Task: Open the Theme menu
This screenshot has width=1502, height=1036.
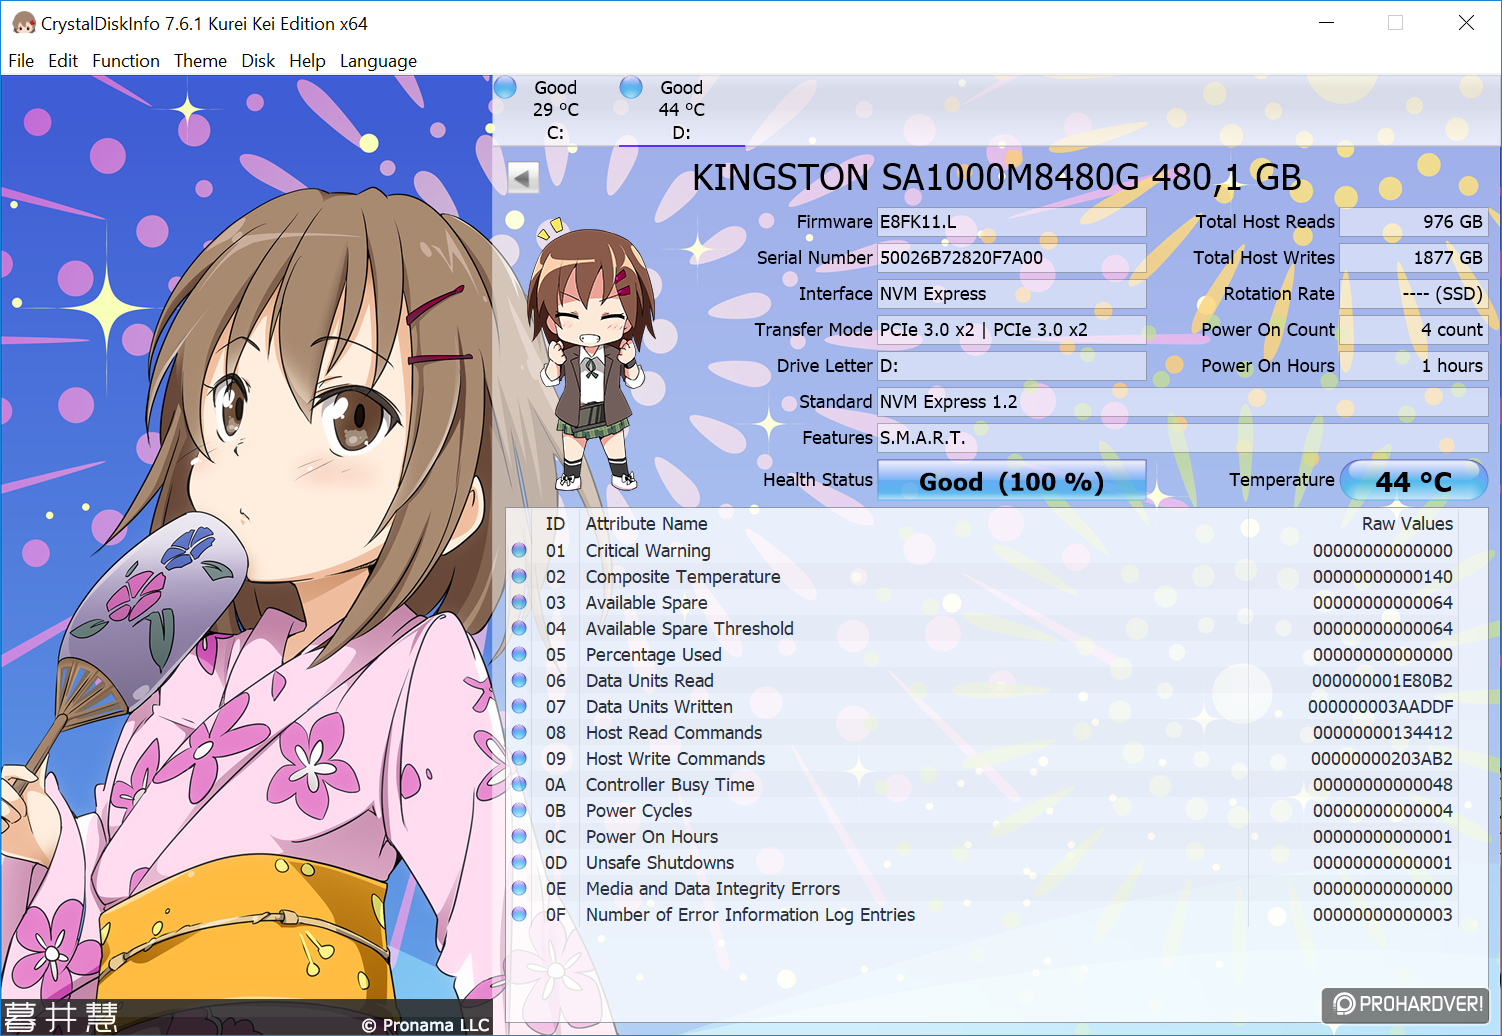Action: click(x=200, y=61)
